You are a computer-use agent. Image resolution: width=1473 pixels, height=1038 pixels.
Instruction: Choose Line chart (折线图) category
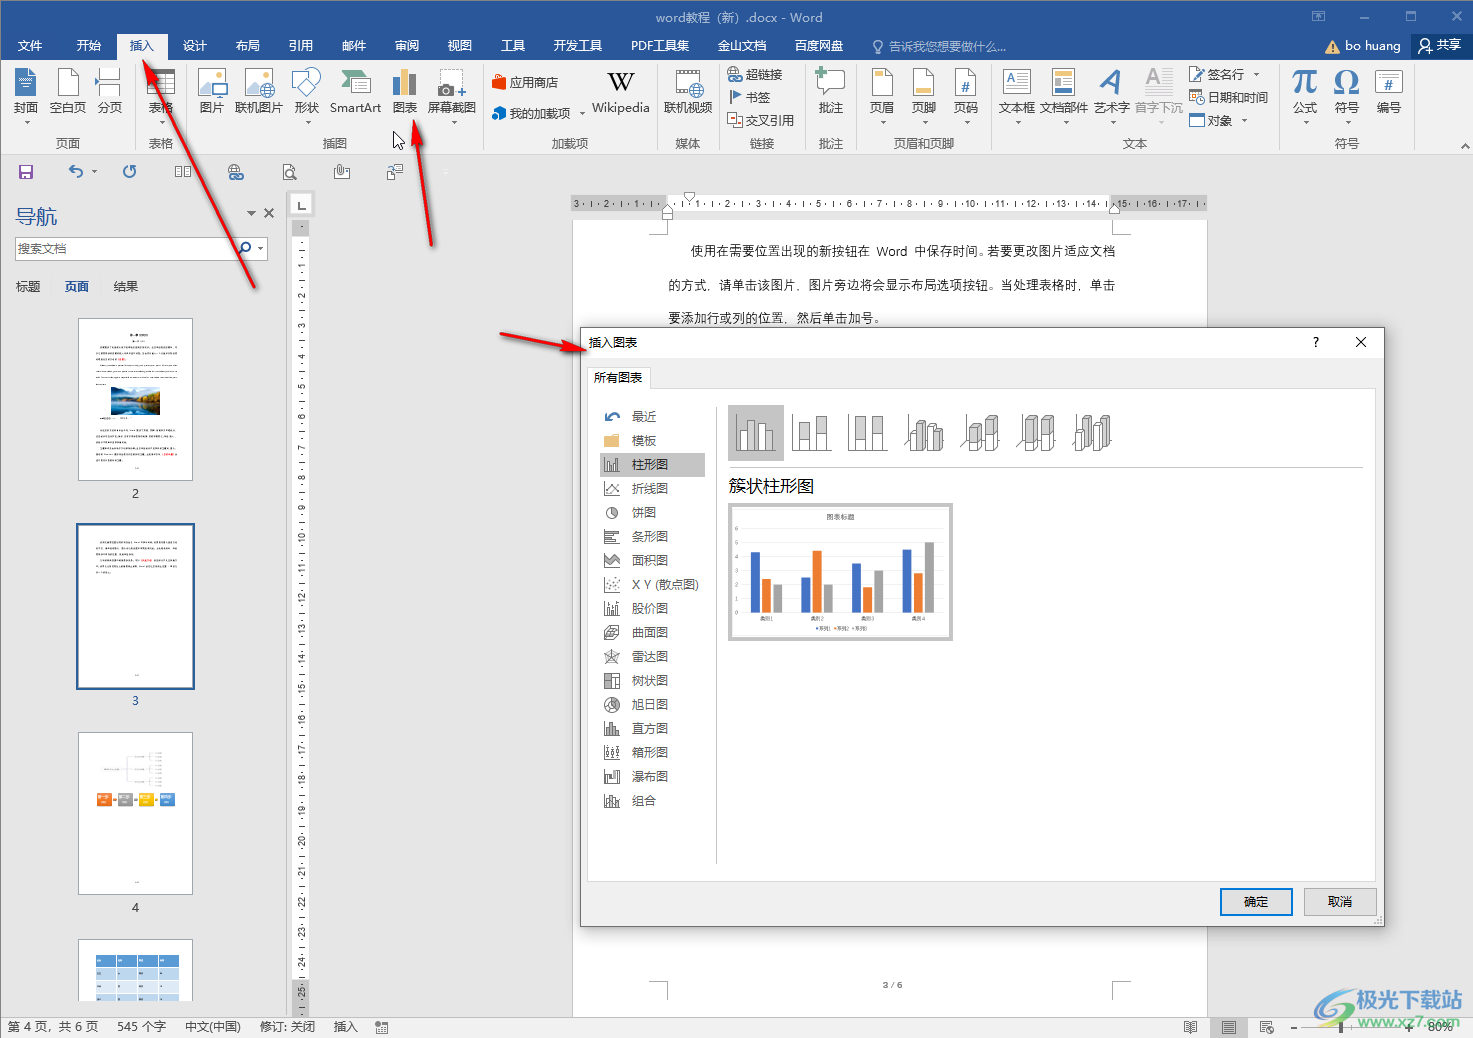[x=652, y=489]
